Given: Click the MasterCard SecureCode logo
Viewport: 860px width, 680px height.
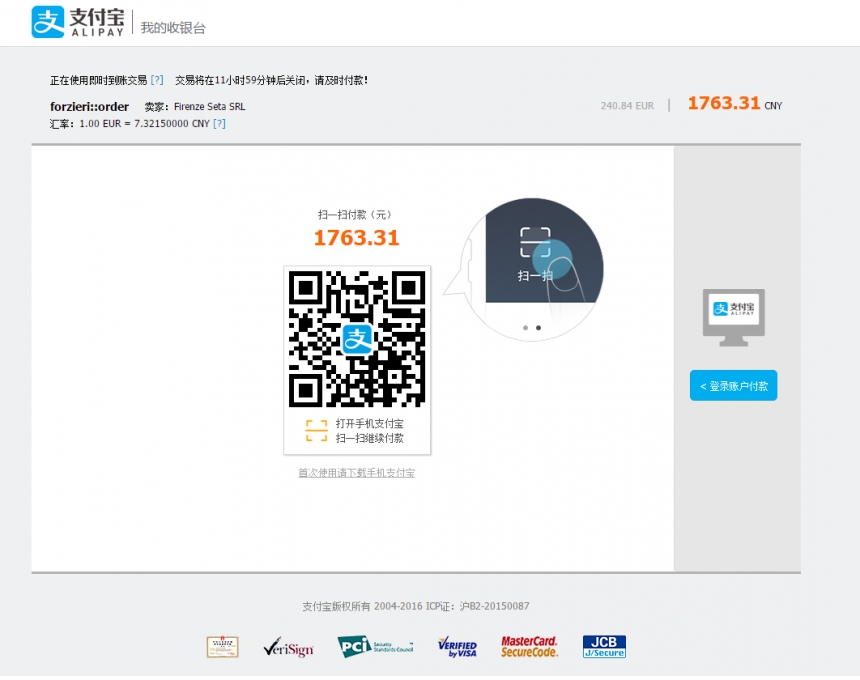Looking at the screenshot, I should [529, 647].
